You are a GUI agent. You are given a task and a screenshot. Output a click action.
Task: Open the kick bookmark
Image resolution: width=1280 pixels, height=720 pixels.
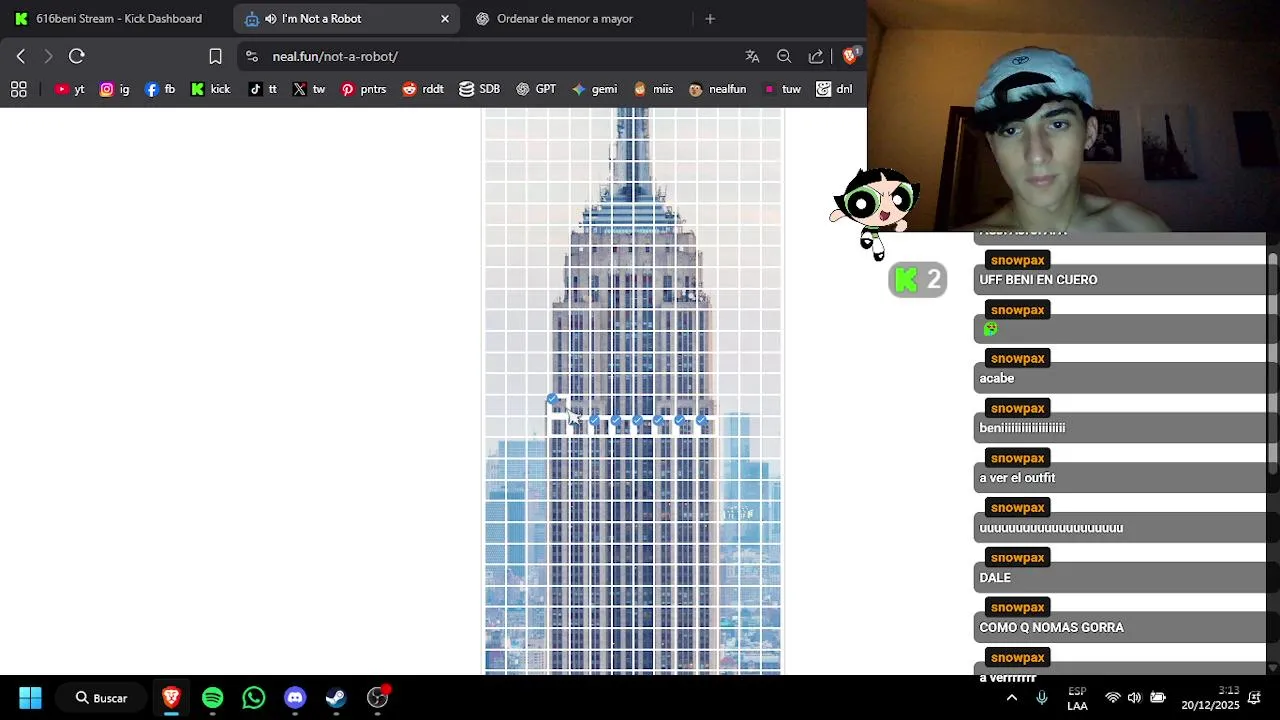(x=210, y=89)
